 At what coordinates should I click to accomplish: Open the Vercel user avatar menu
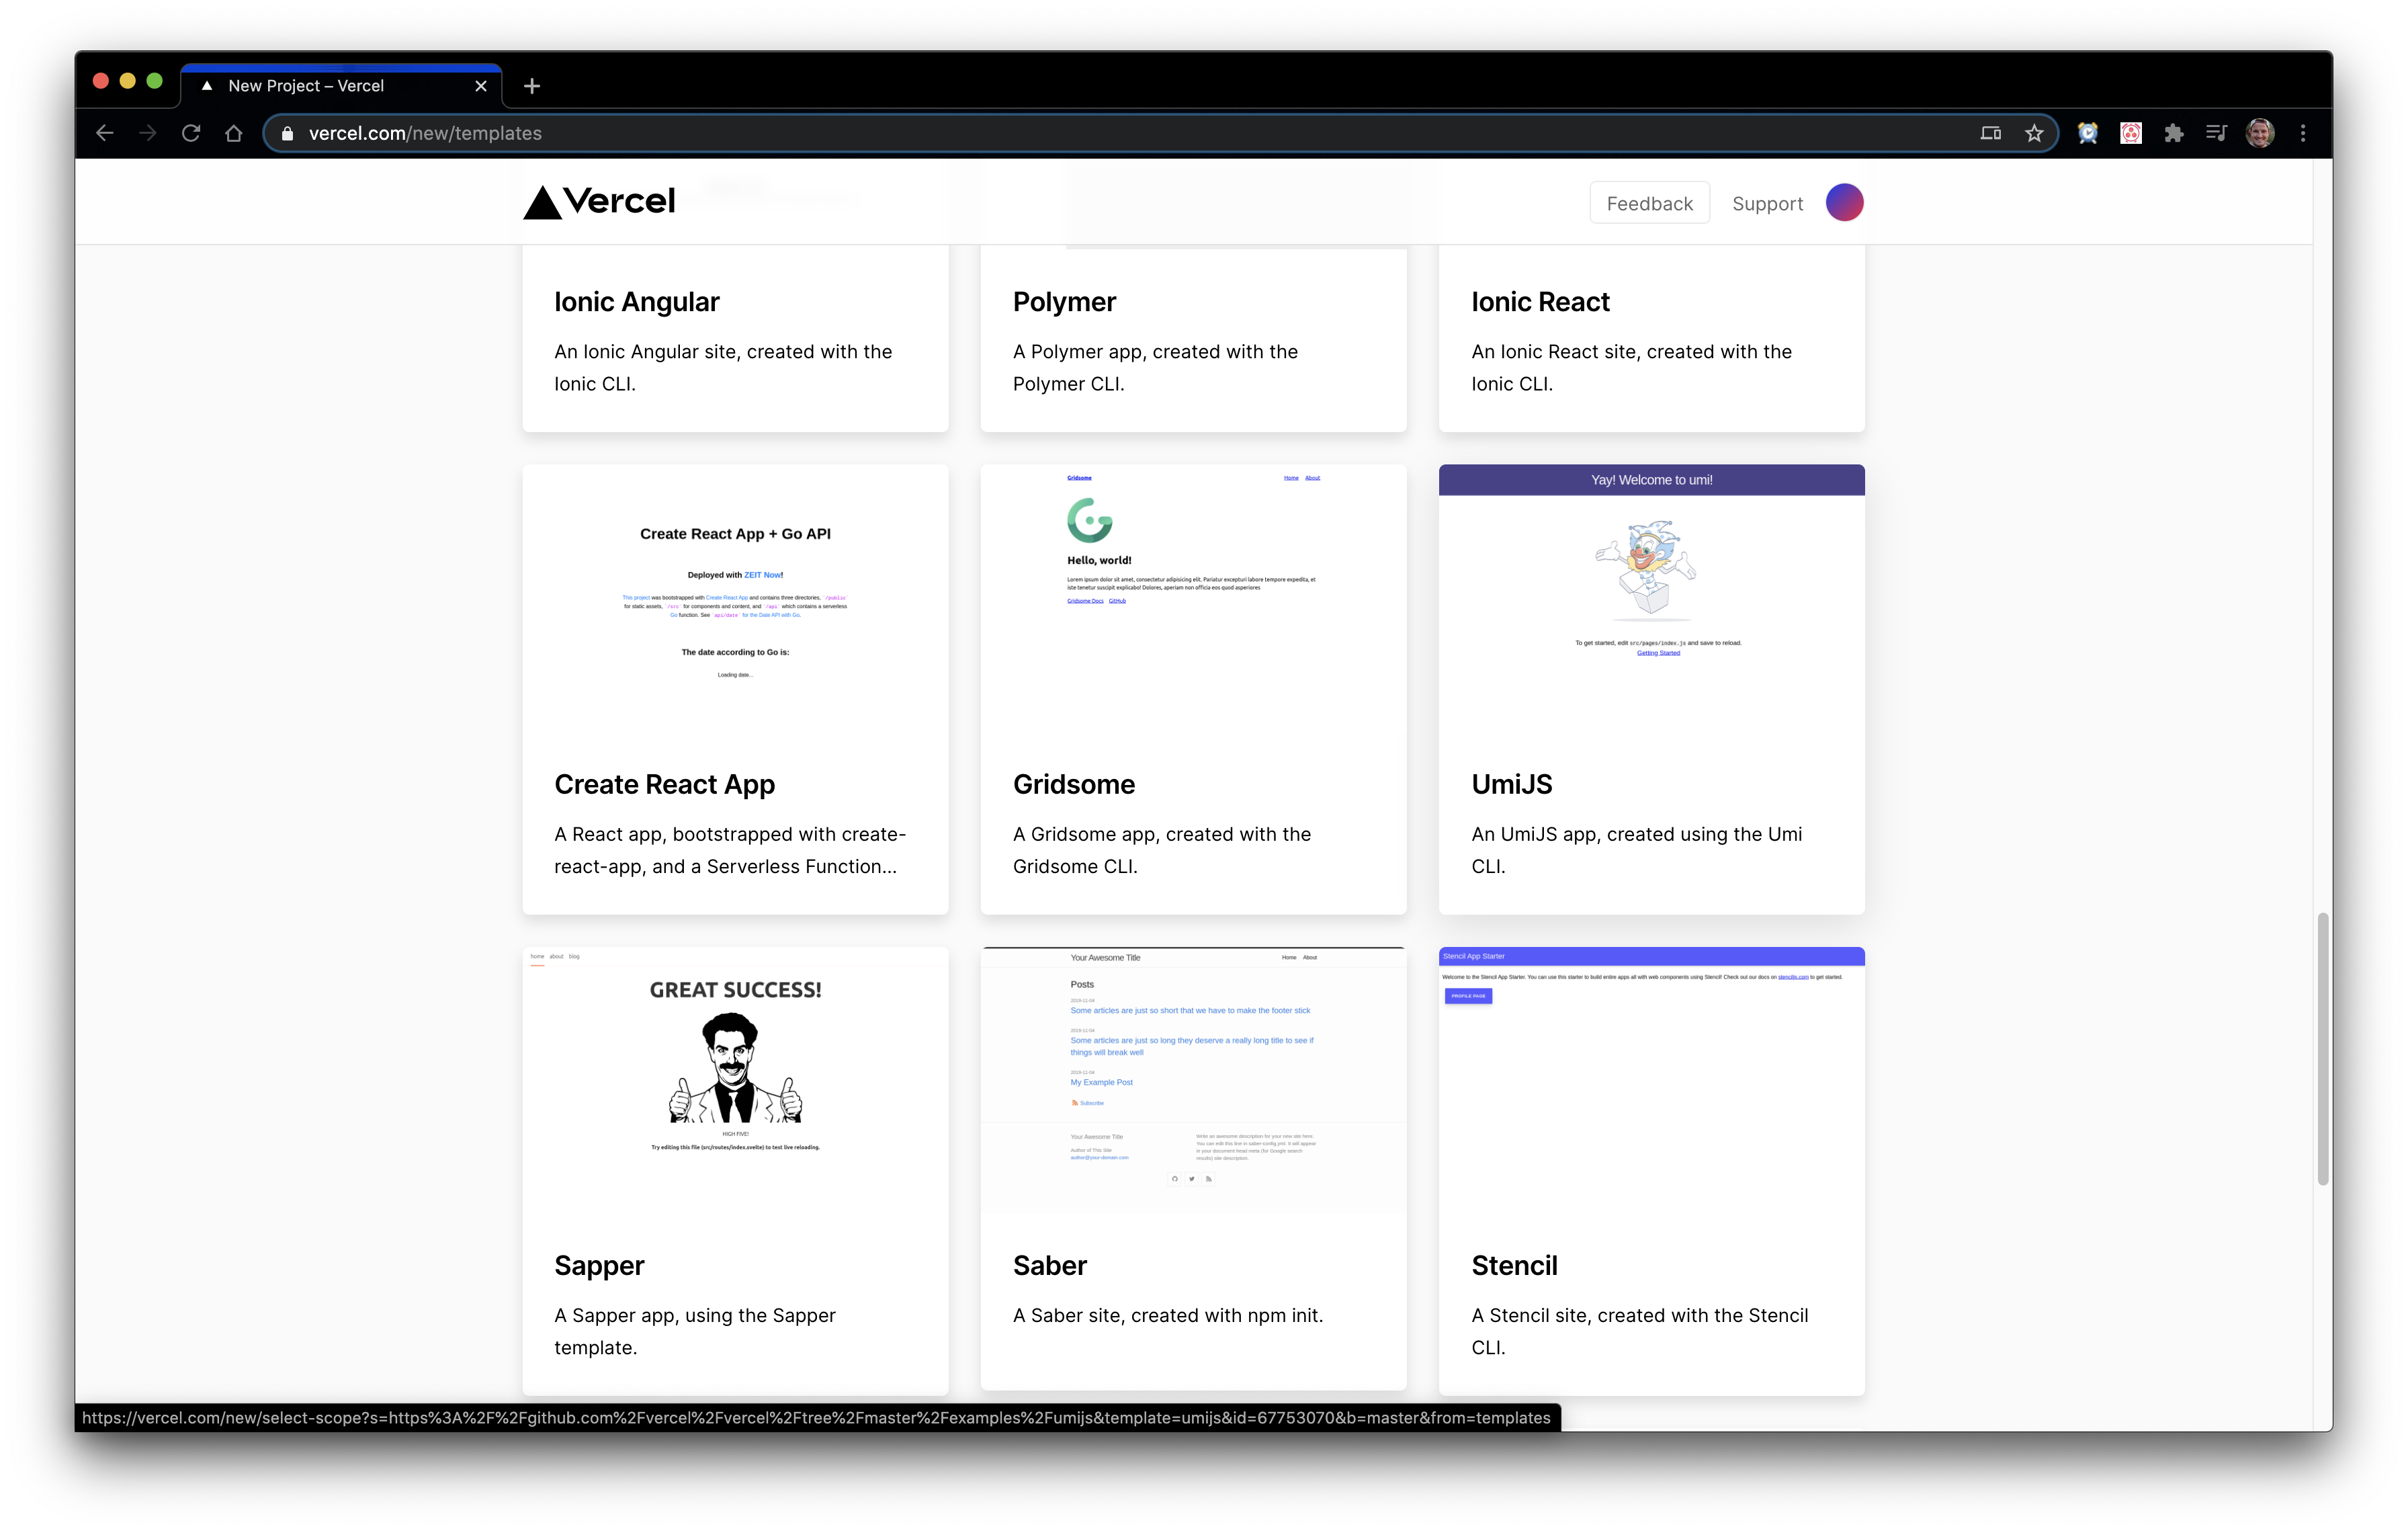[x=1845, y=203]
